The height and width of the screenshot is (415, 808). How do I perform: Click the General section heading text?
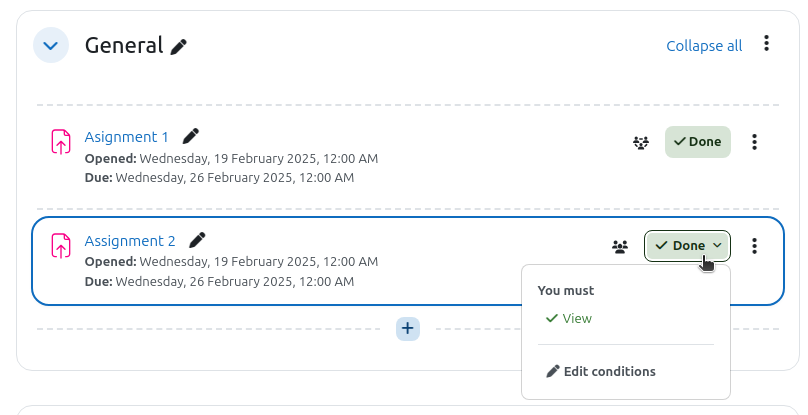[x=124, y=45]
